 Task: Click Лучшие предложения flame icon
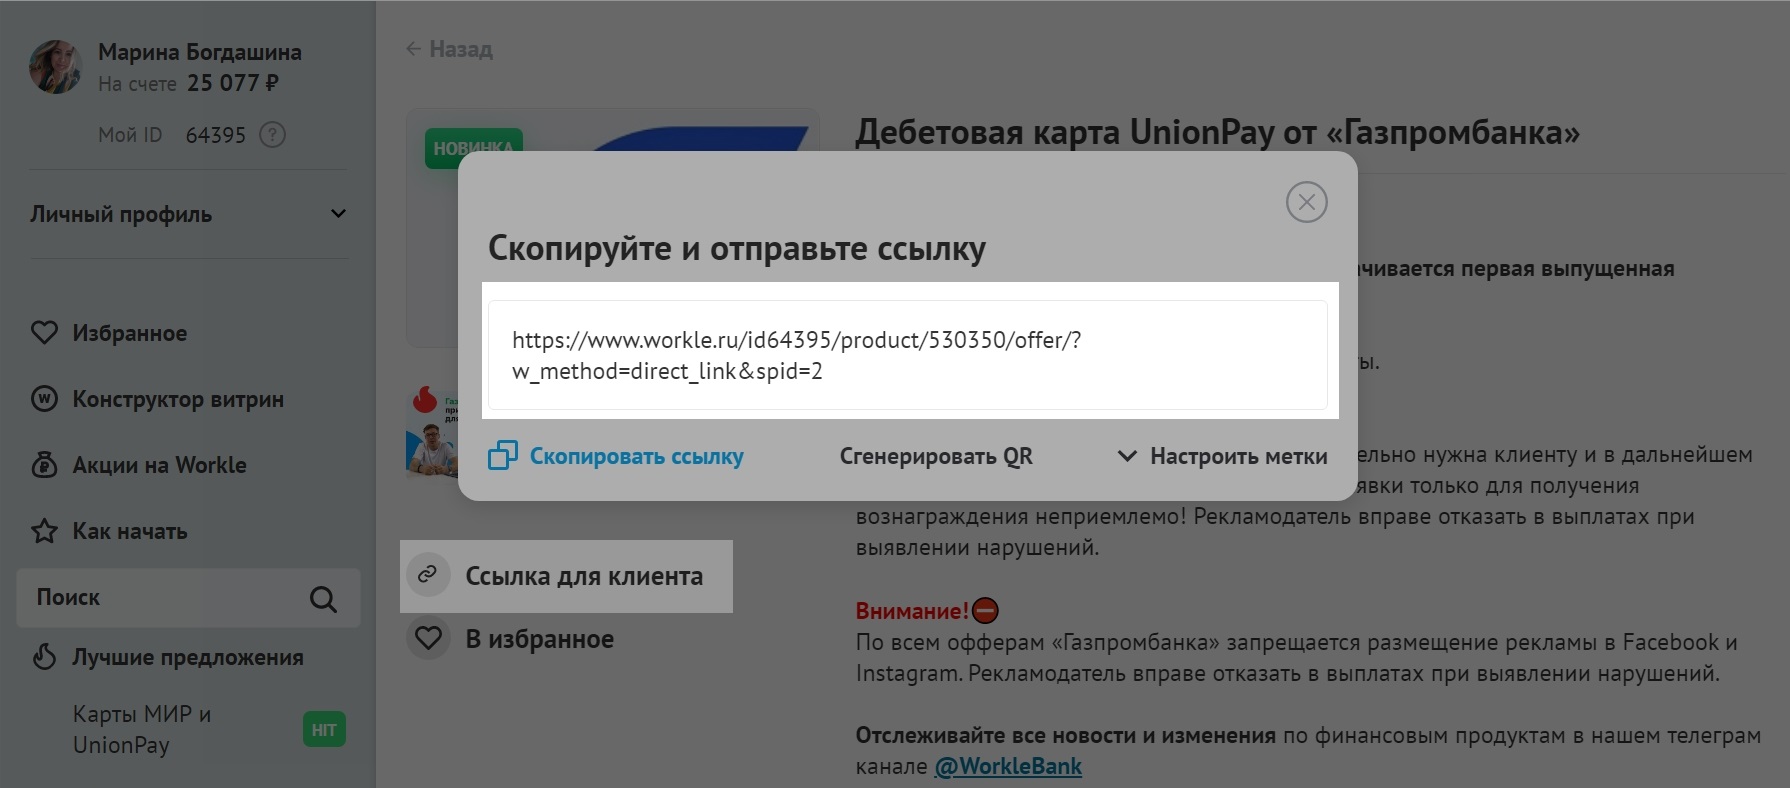pyautogui.click(x=44, y=656)
